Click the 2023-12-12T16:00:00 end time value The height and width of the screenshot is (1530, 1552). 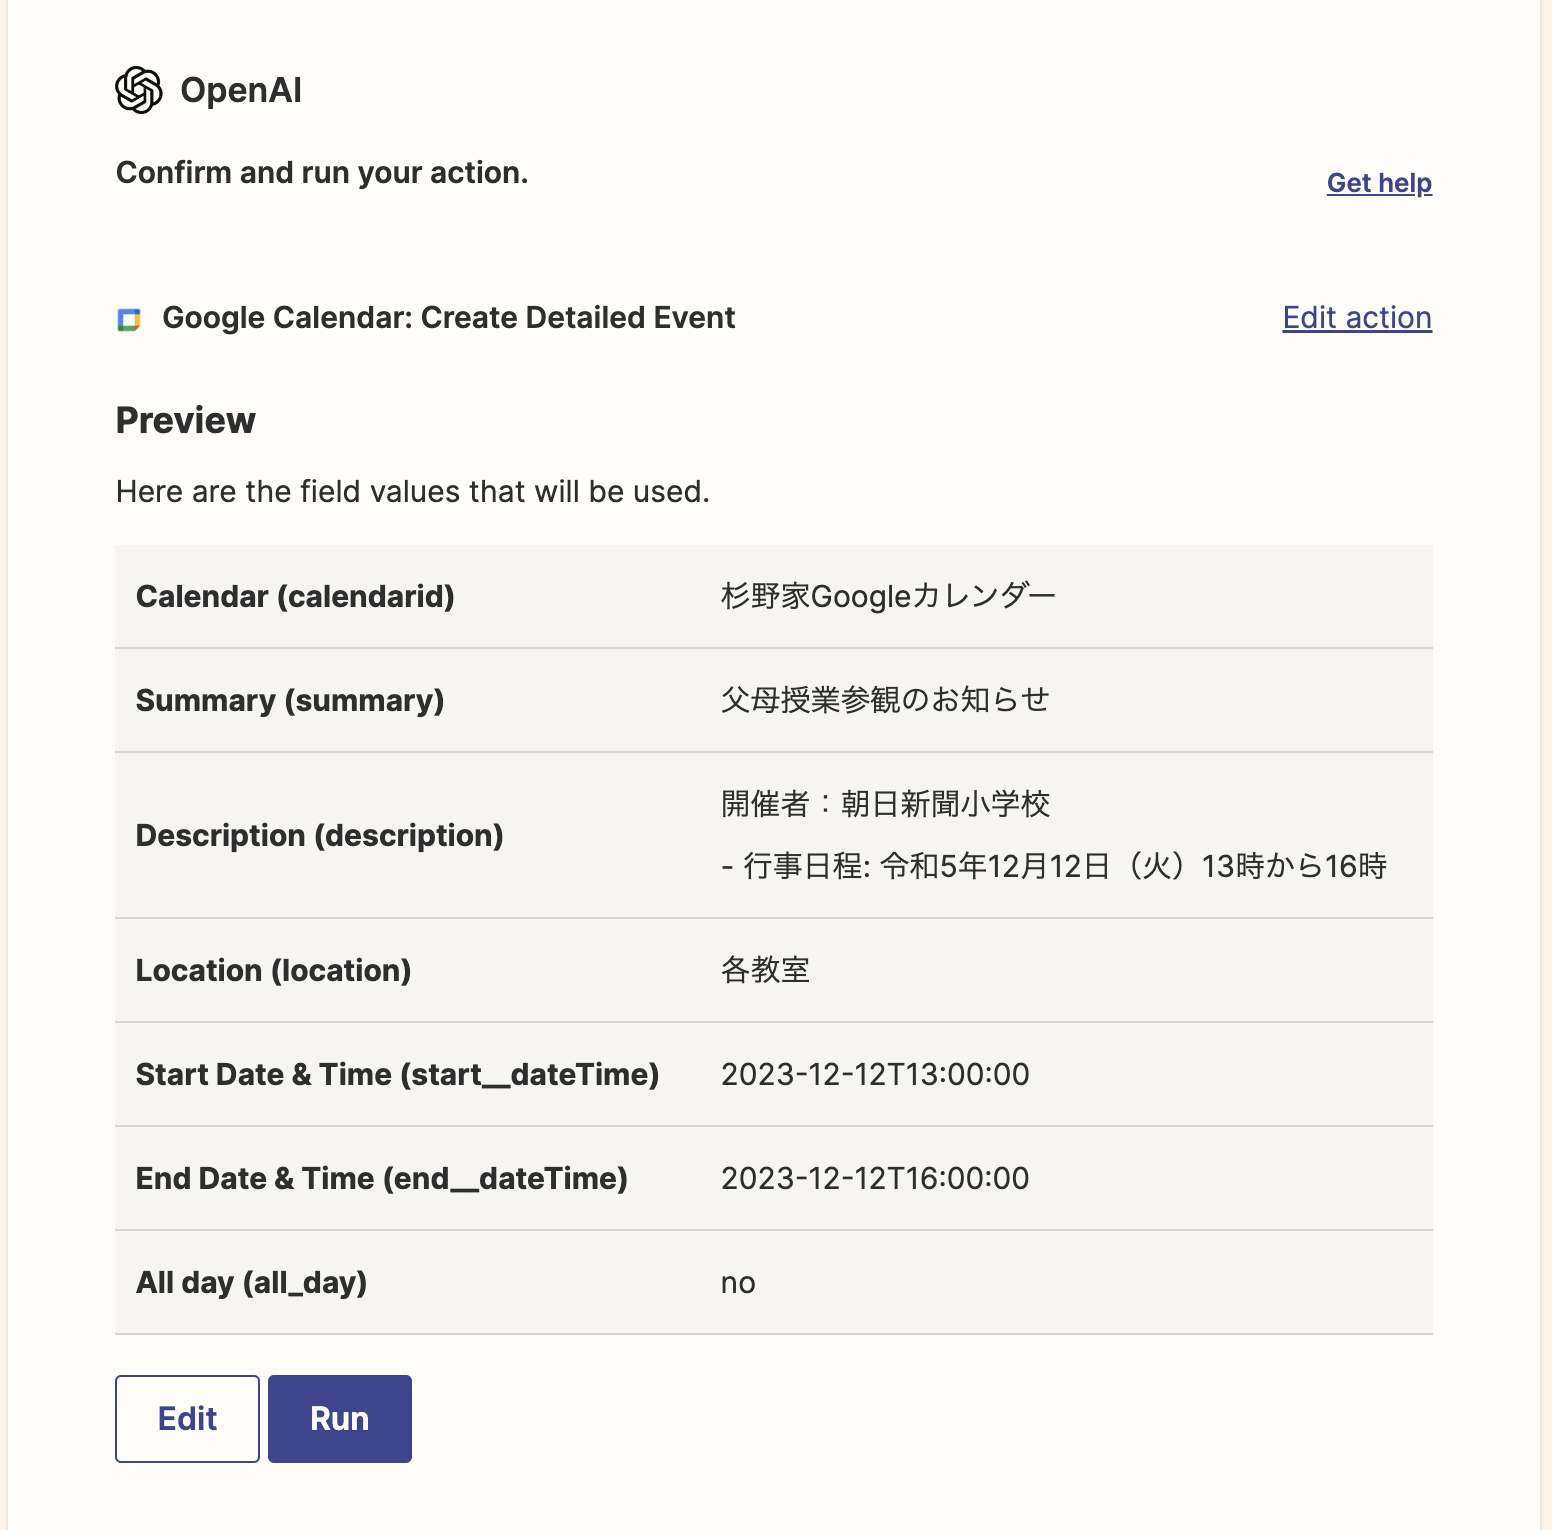pos(875,1178)
